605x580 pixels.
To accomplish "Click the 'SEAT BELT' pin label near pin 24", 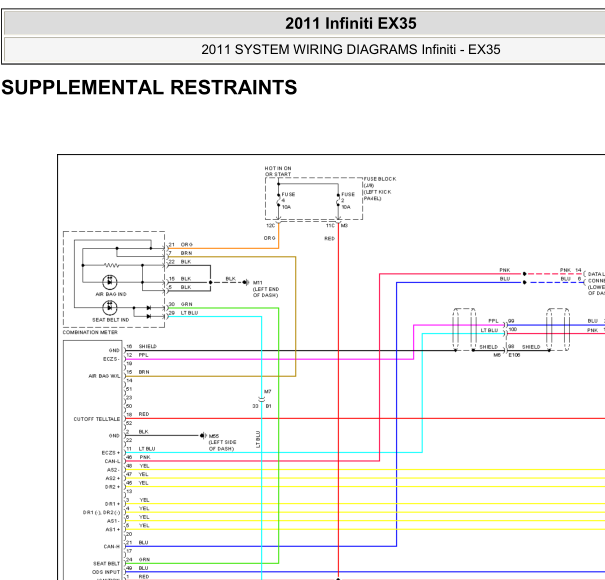I will [x=106, y=564].
